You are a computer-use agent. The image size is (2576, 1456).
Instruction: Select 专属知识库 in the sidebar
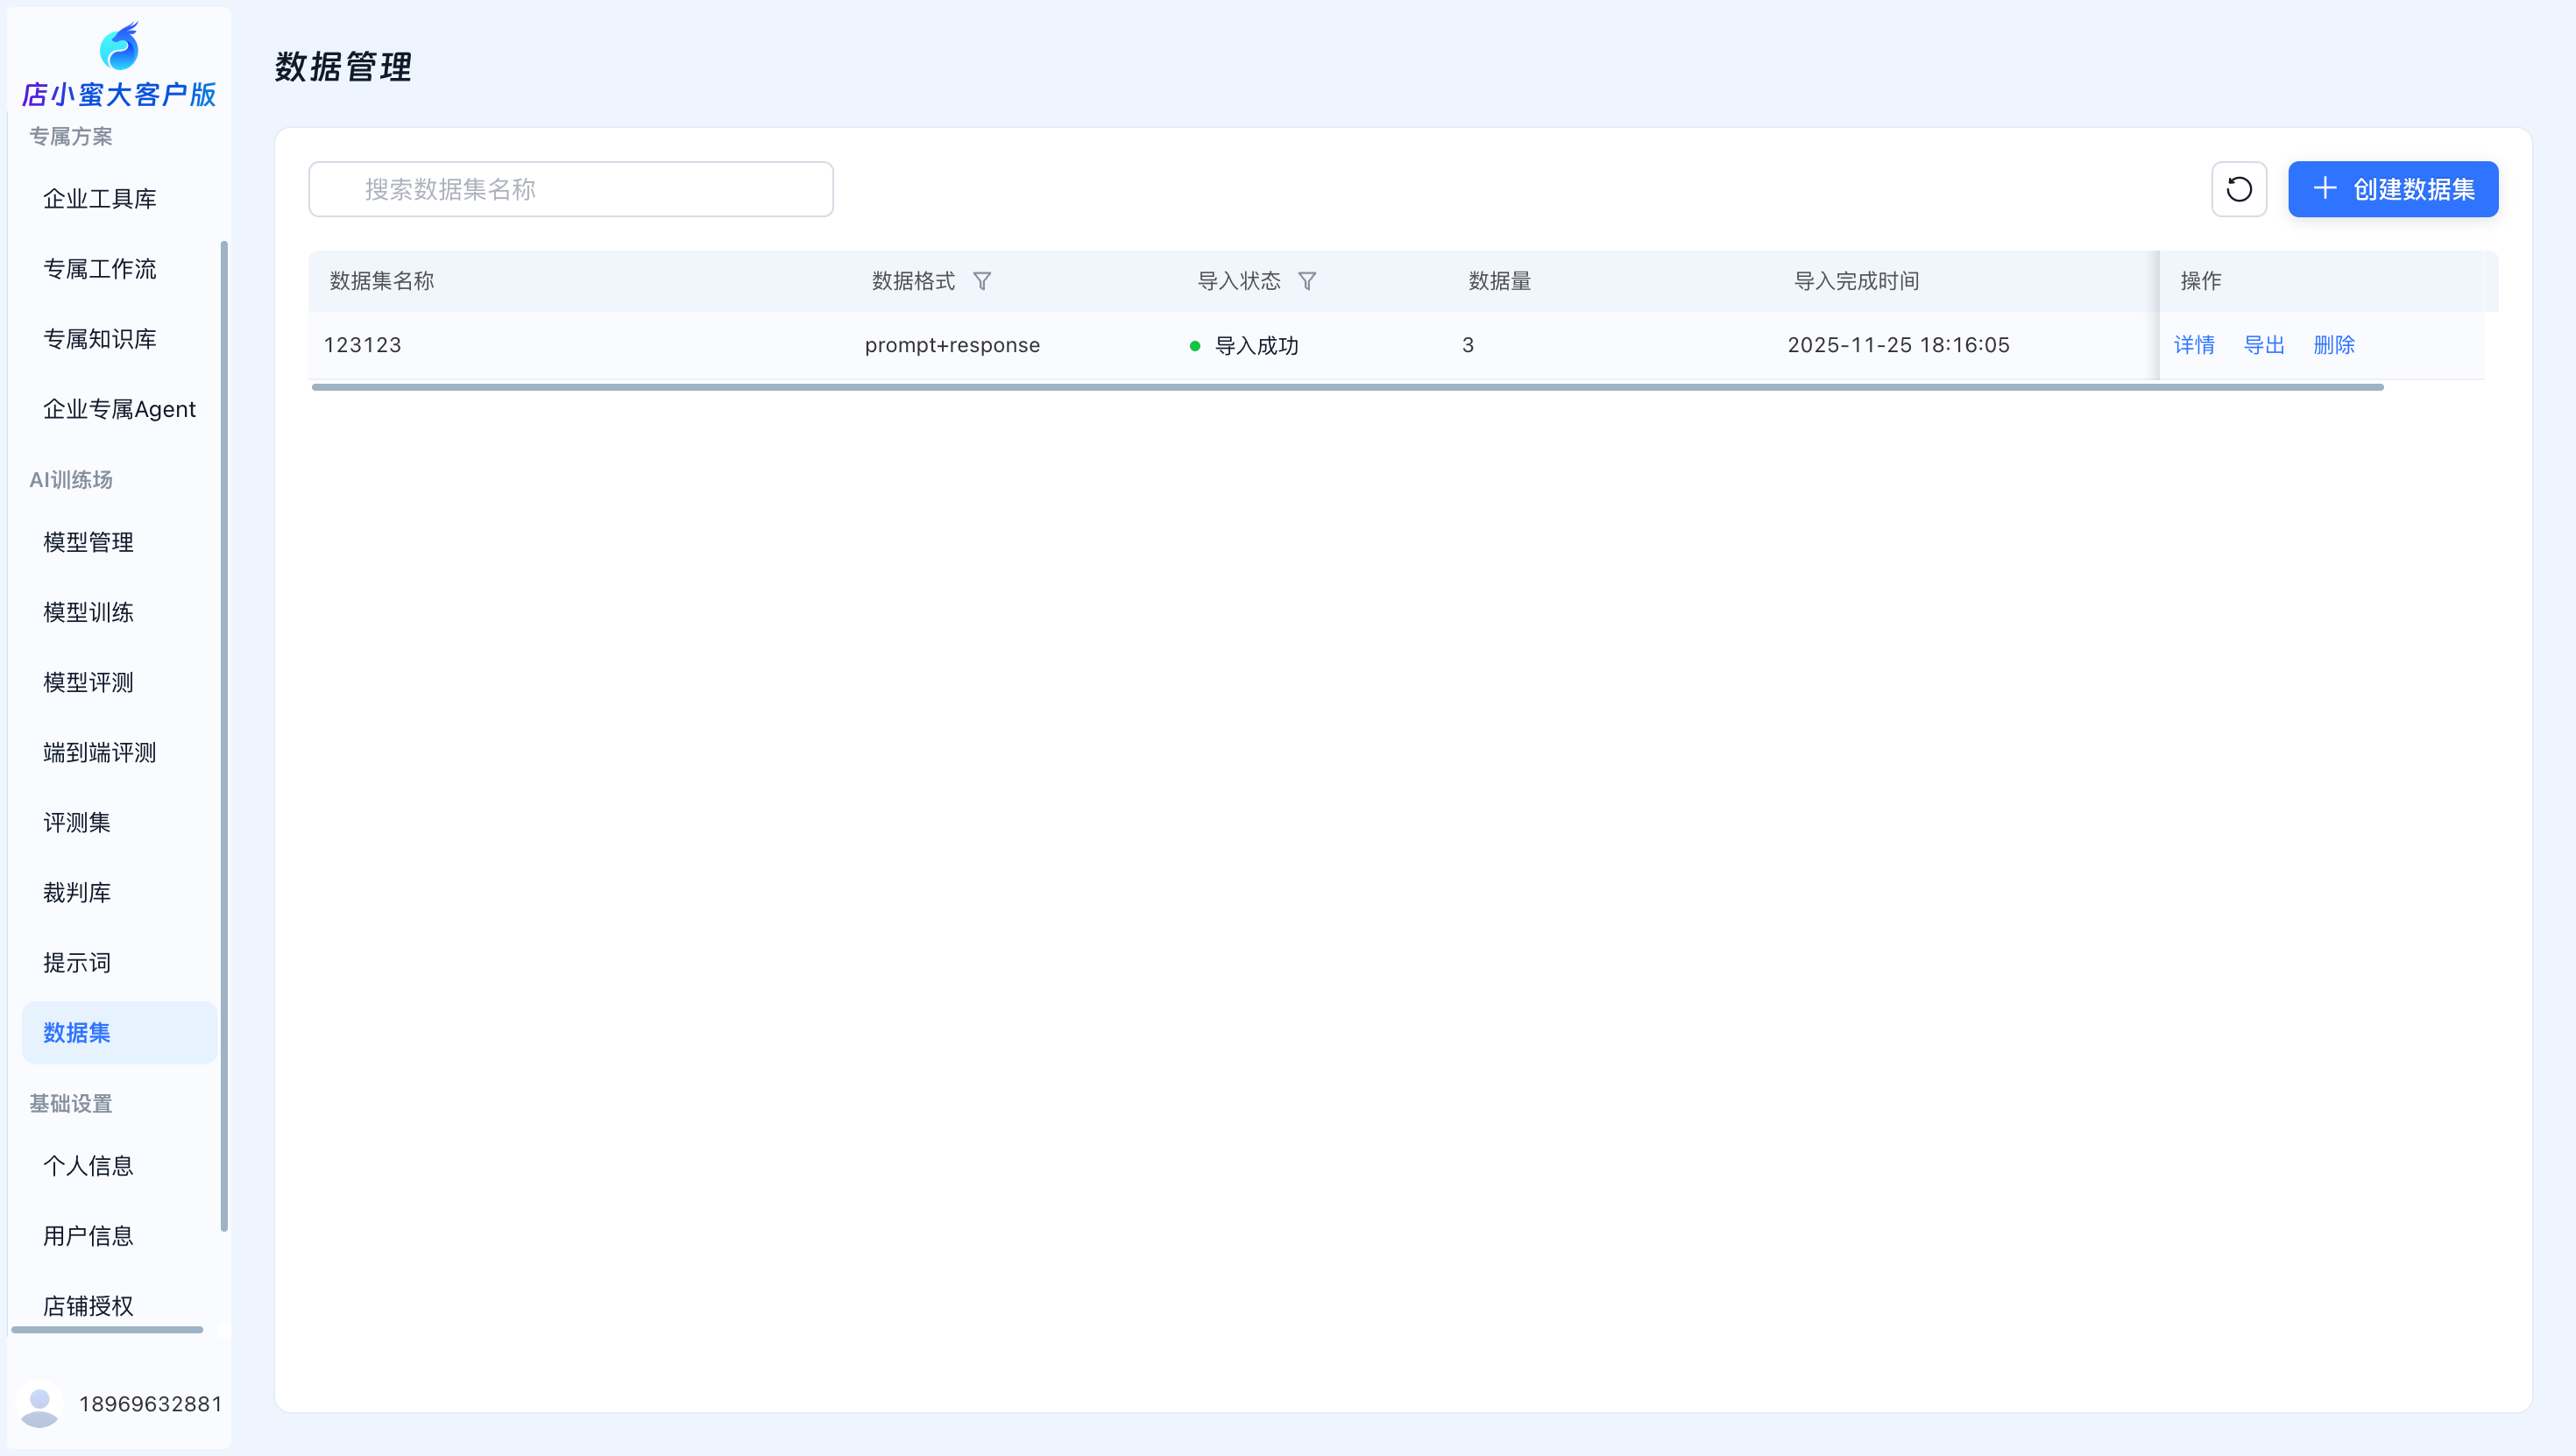click(100, 339)
